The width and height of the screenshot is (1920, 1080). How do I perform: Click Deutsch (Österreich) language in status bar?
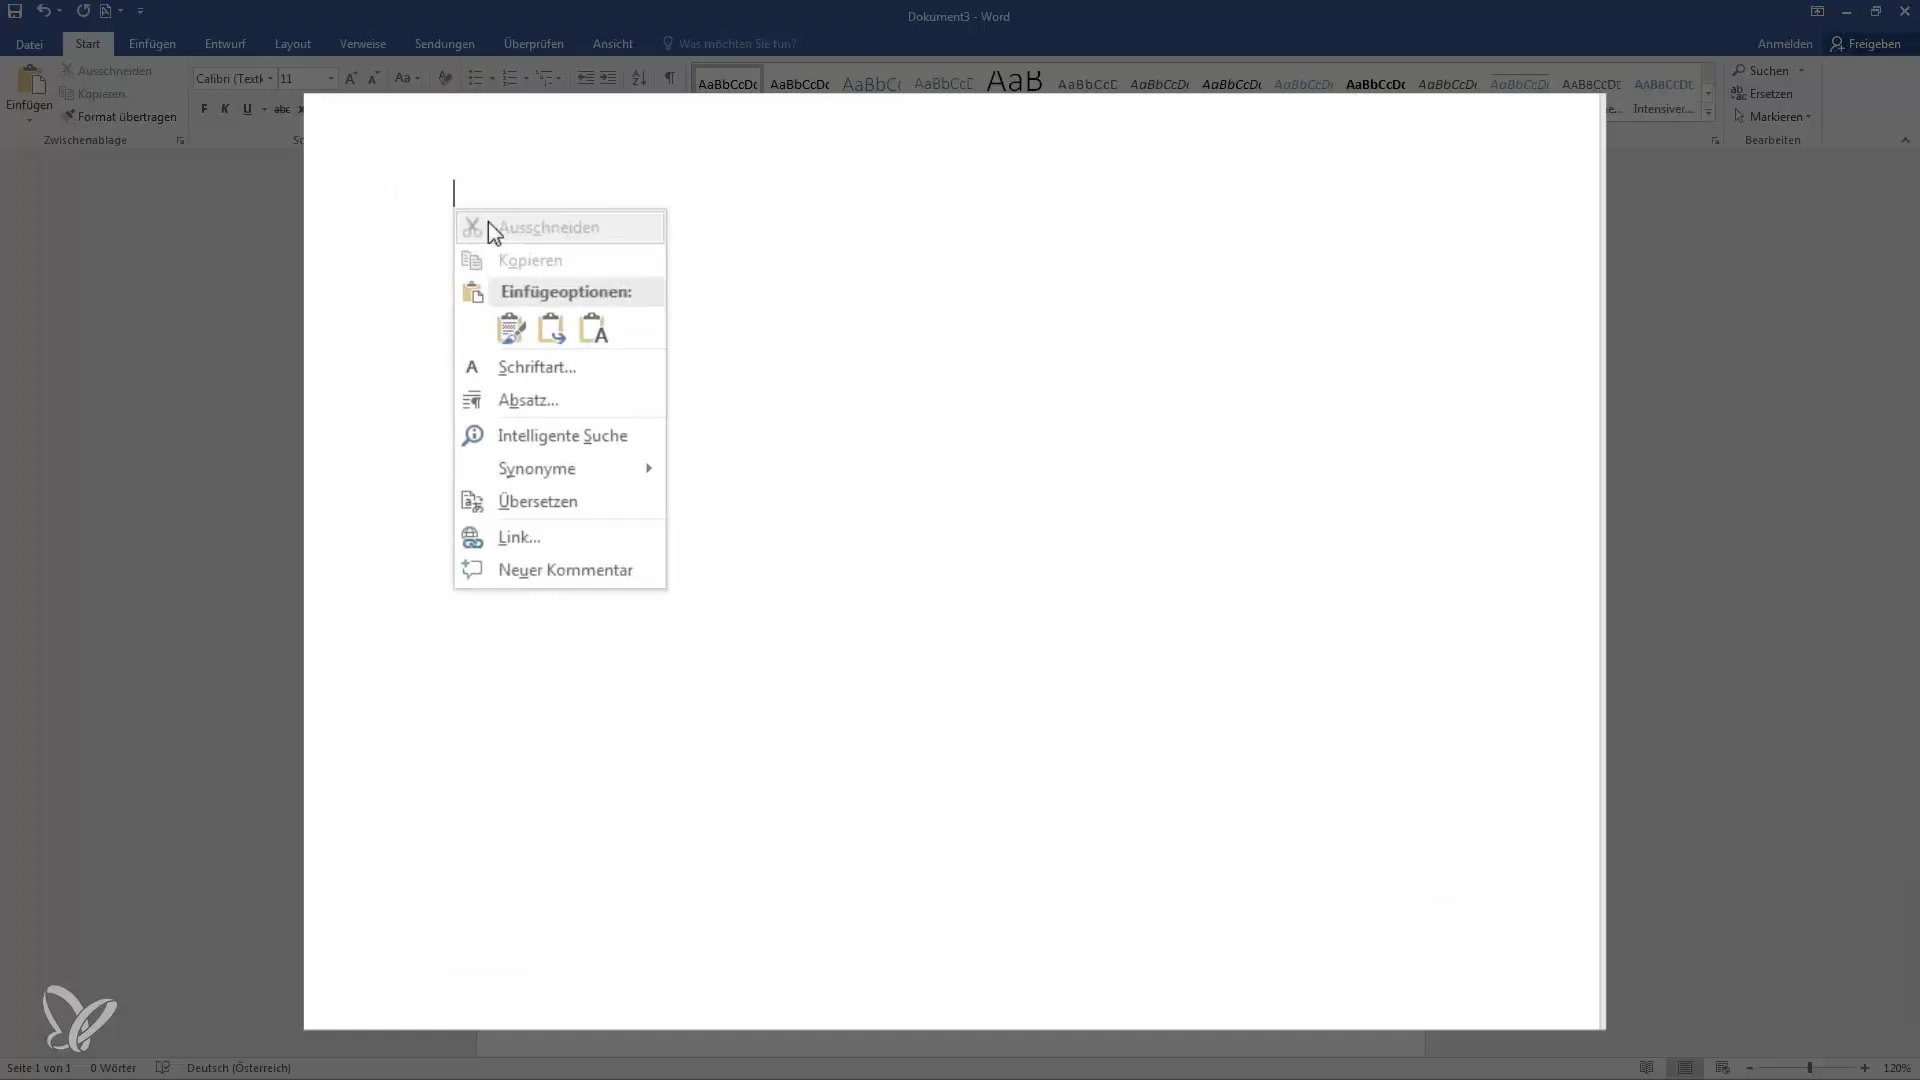point(239,1068)
